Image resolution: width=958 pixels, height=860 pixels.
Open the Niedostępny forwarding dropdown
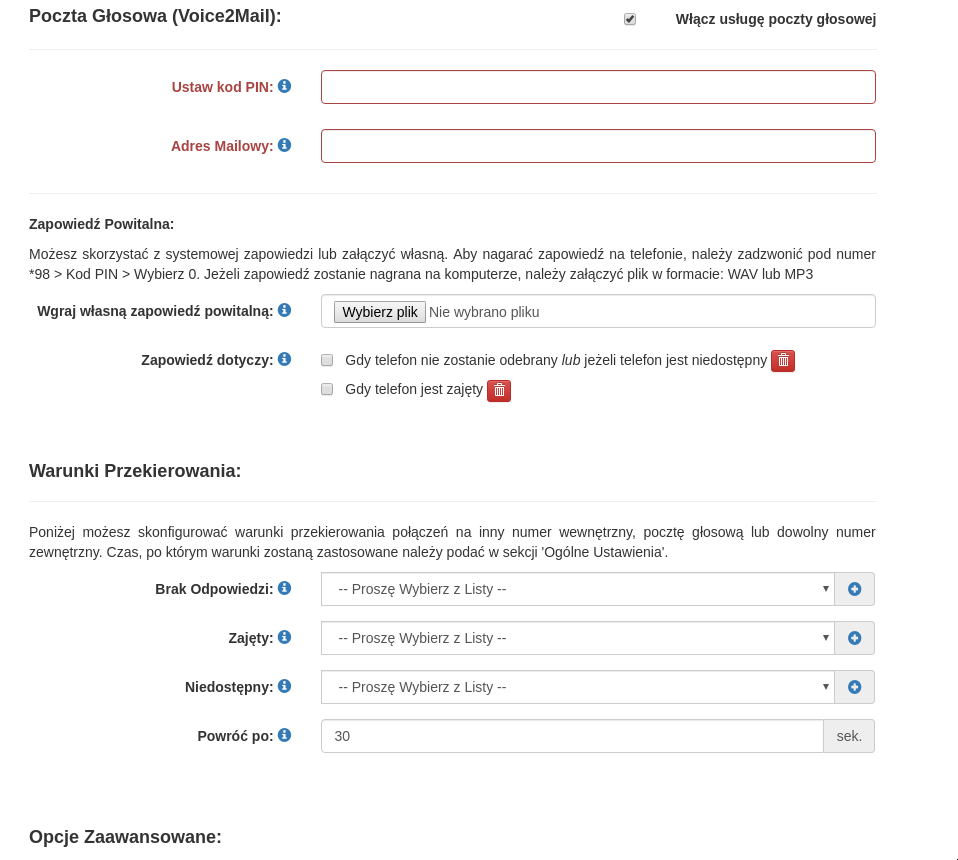click(577, 687)
